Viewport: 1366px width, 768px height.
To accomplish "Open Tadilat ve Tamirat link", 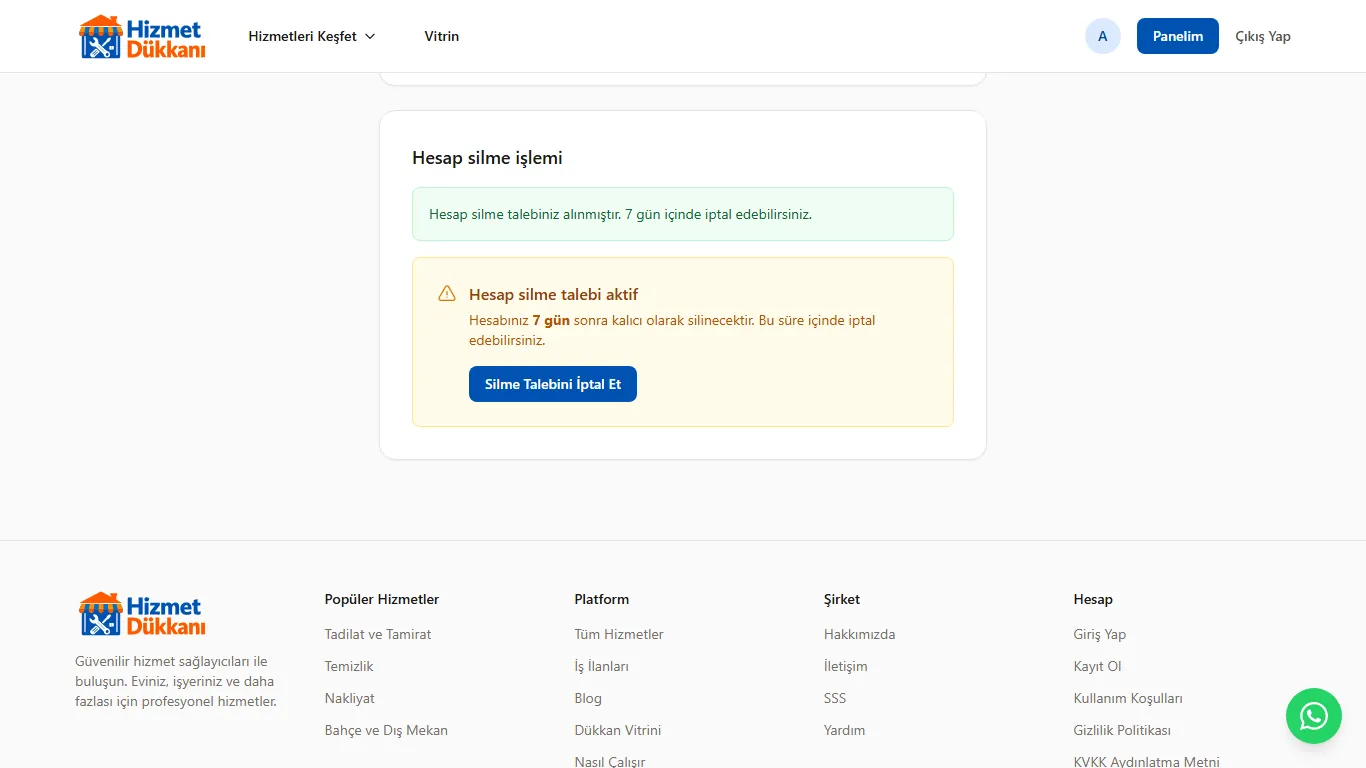I will pos(378,634).
